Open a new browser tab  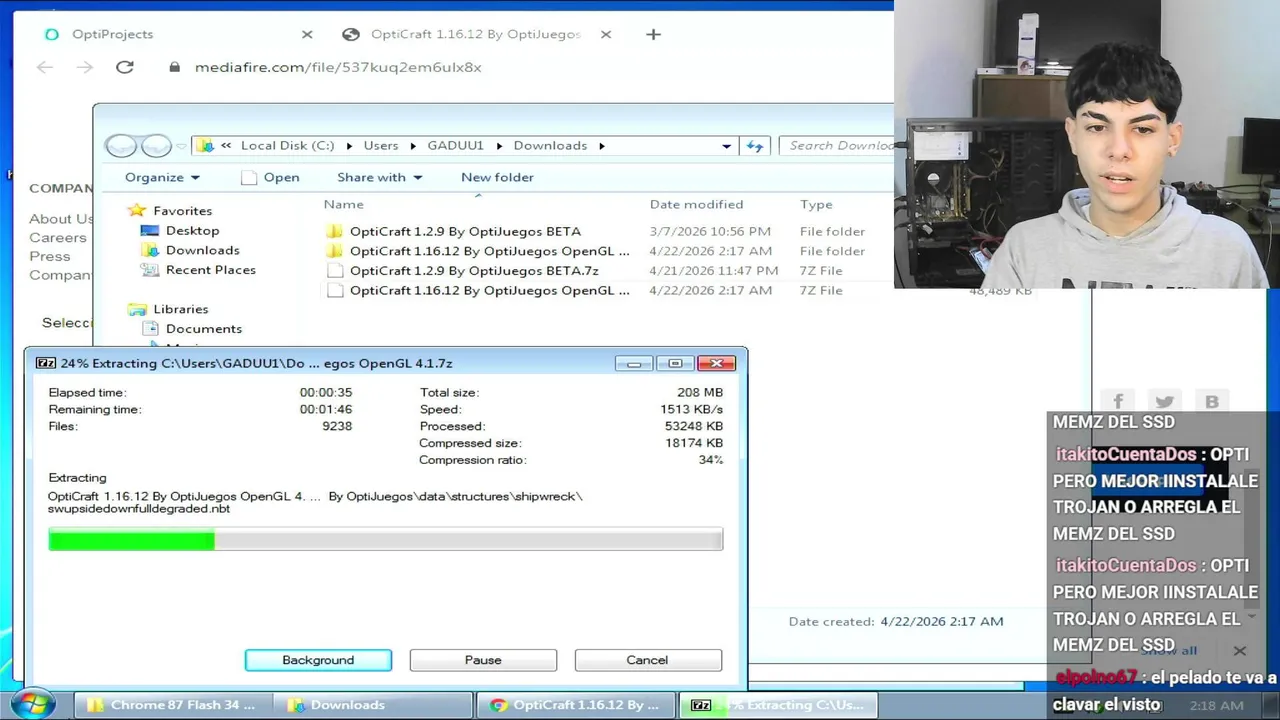(653, 34)
